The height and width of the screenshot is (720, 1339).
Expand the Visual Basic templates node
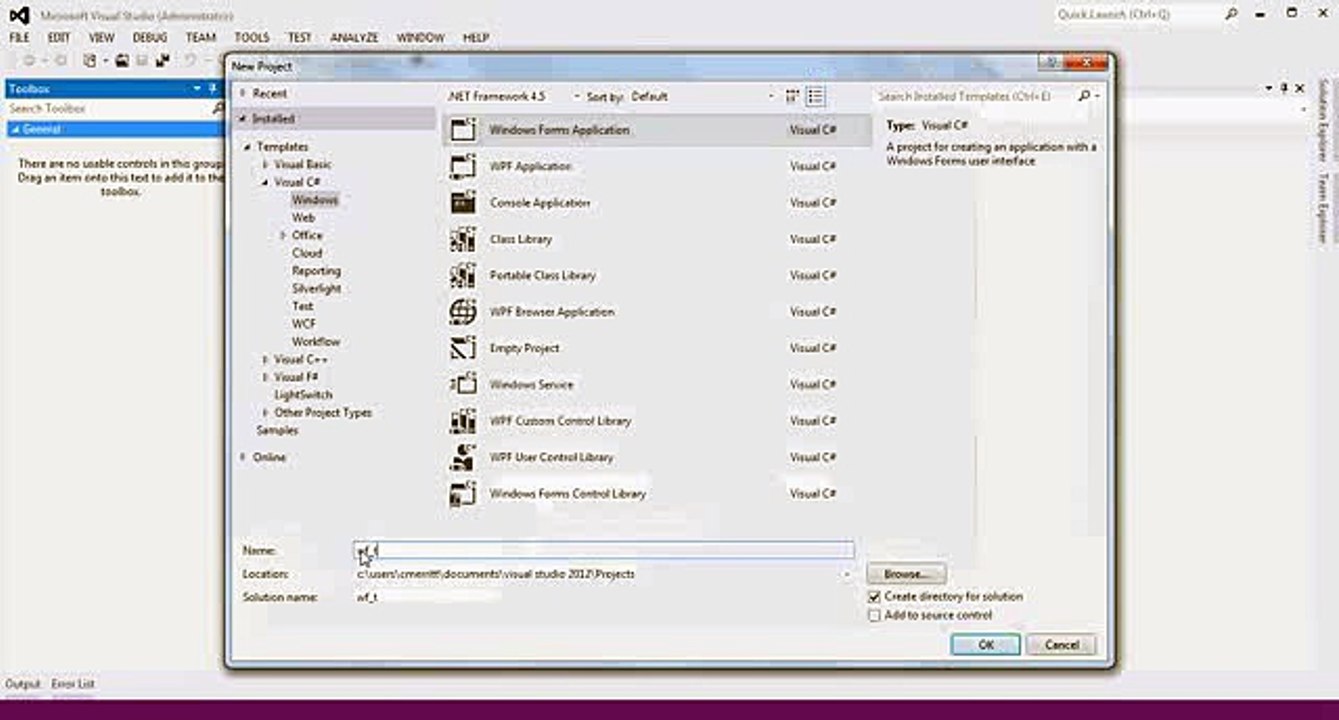[265, 164]
